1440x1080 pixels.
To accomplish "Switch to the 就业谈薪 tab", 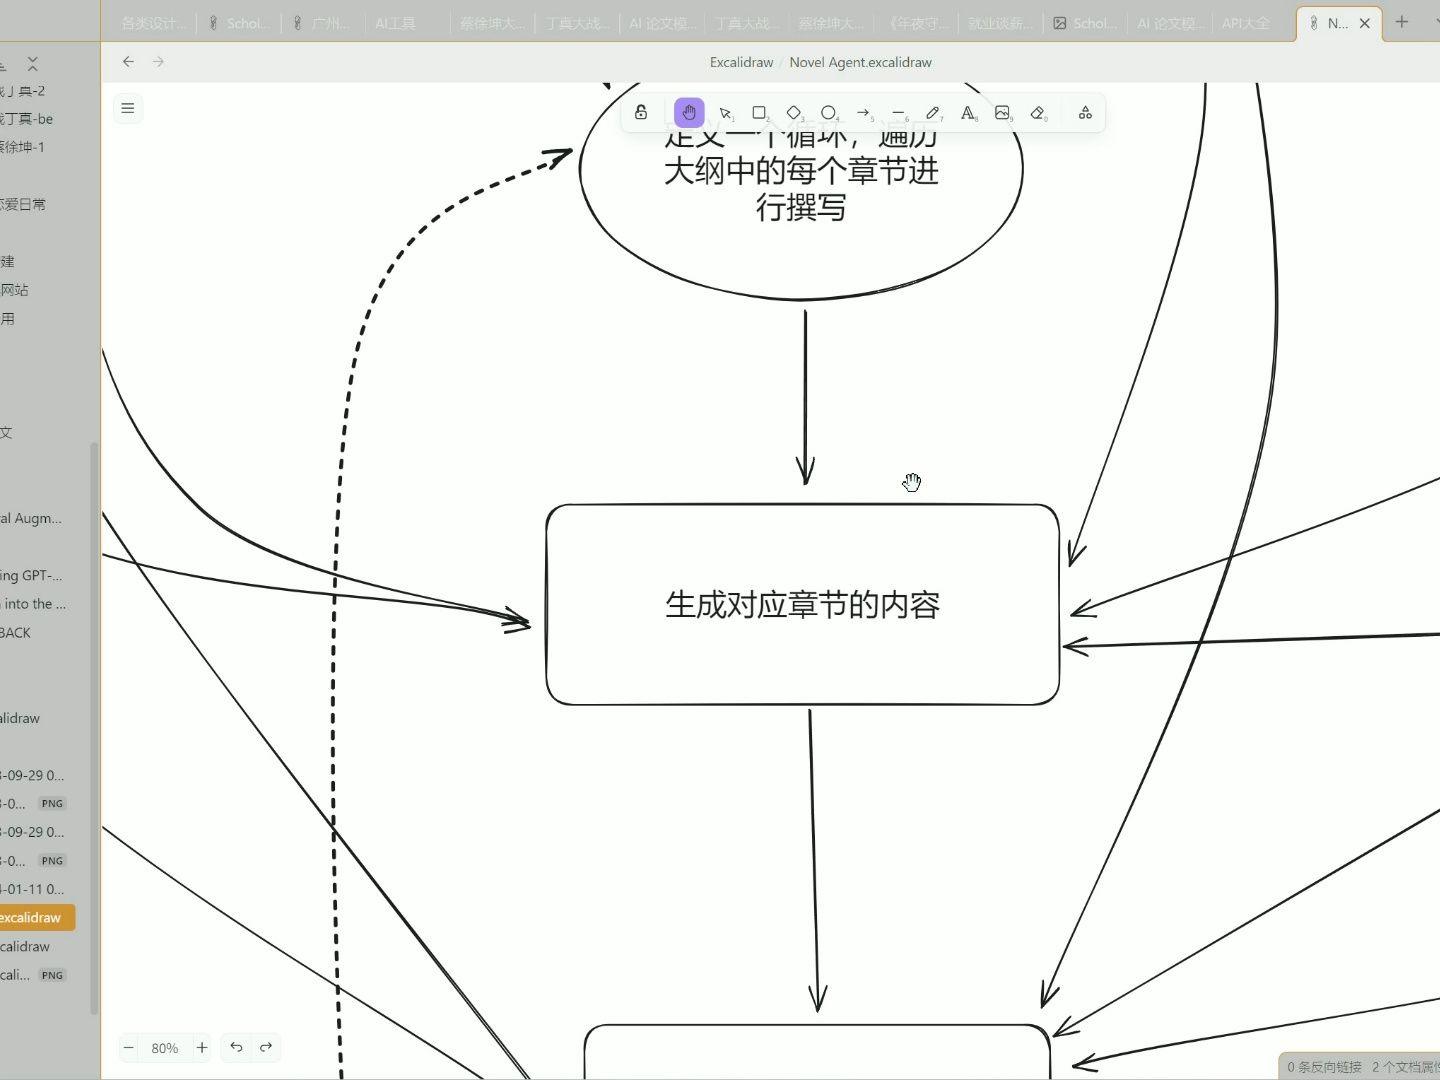I will pyautogui.click(x=1000, y=23).
